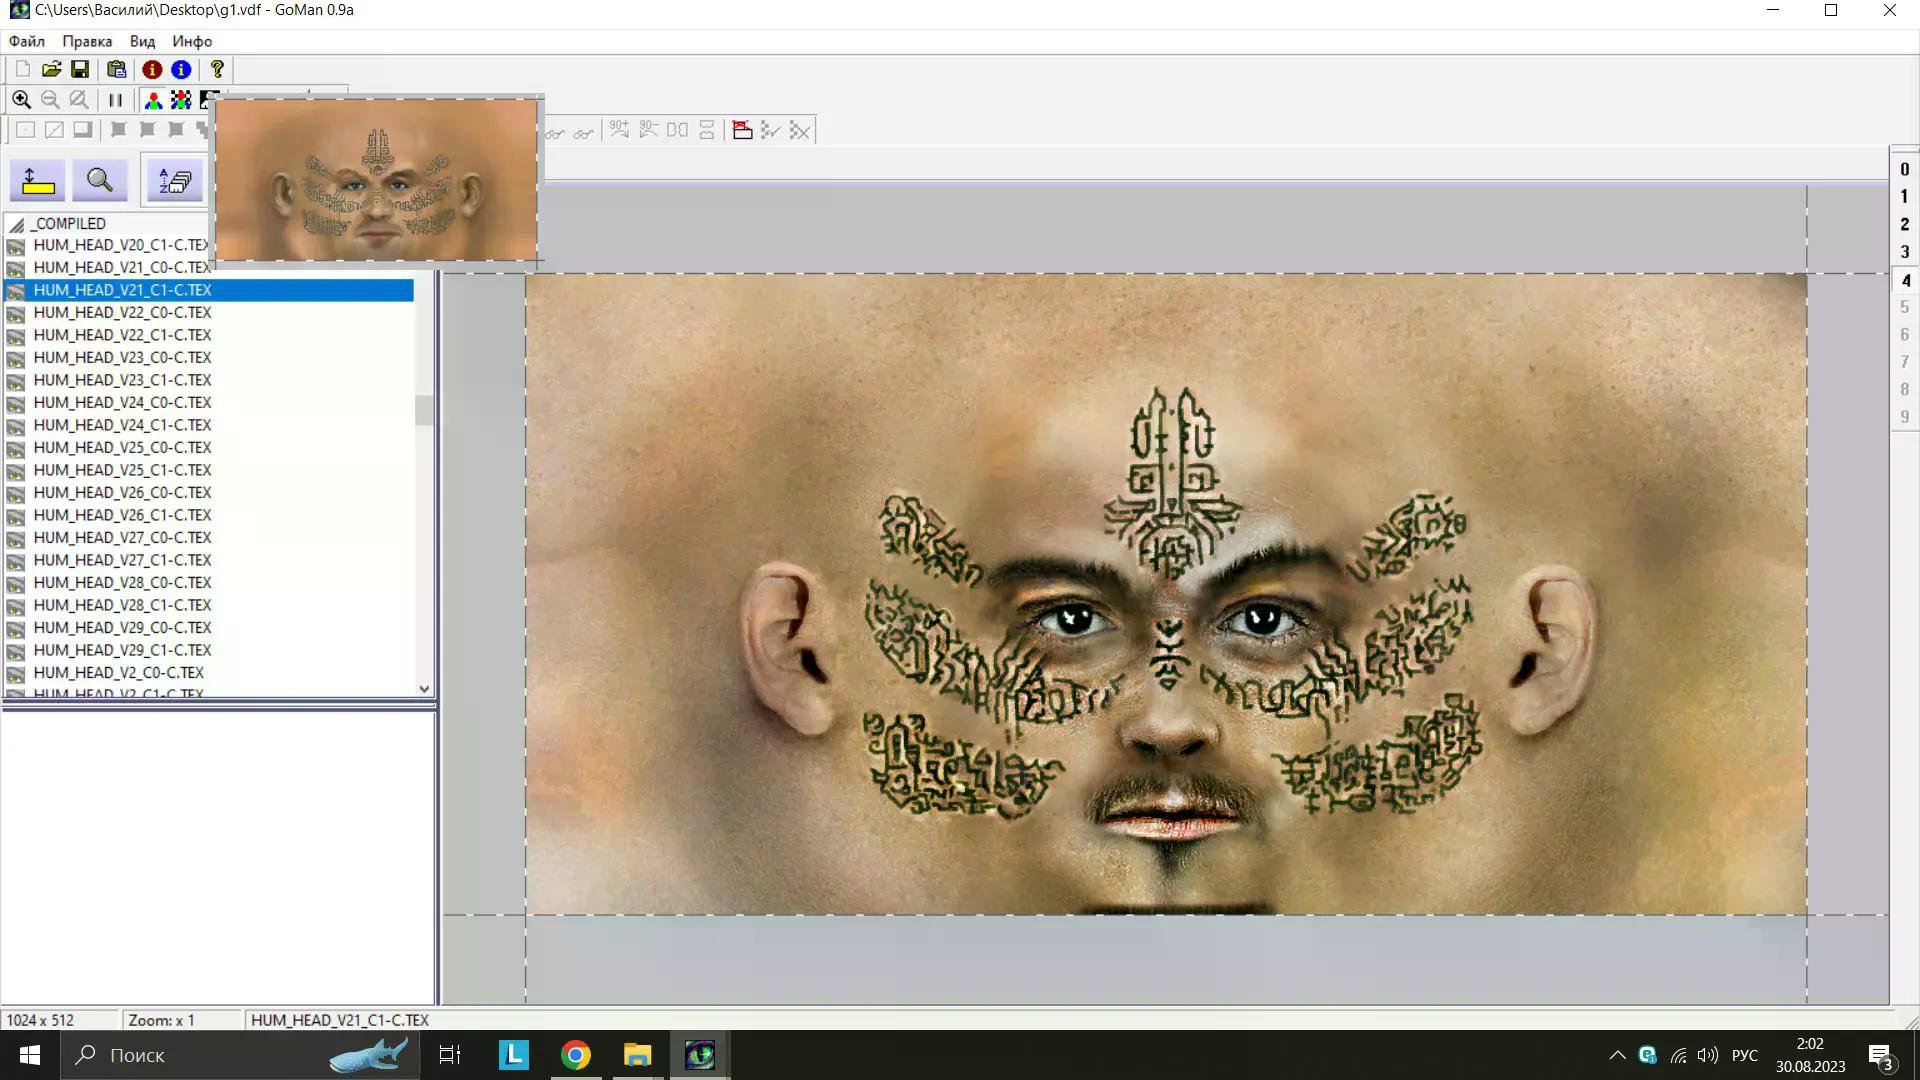Click the zoom out magnifier icon
The width and height of the screenshot is (1920, 1080).
50,100
